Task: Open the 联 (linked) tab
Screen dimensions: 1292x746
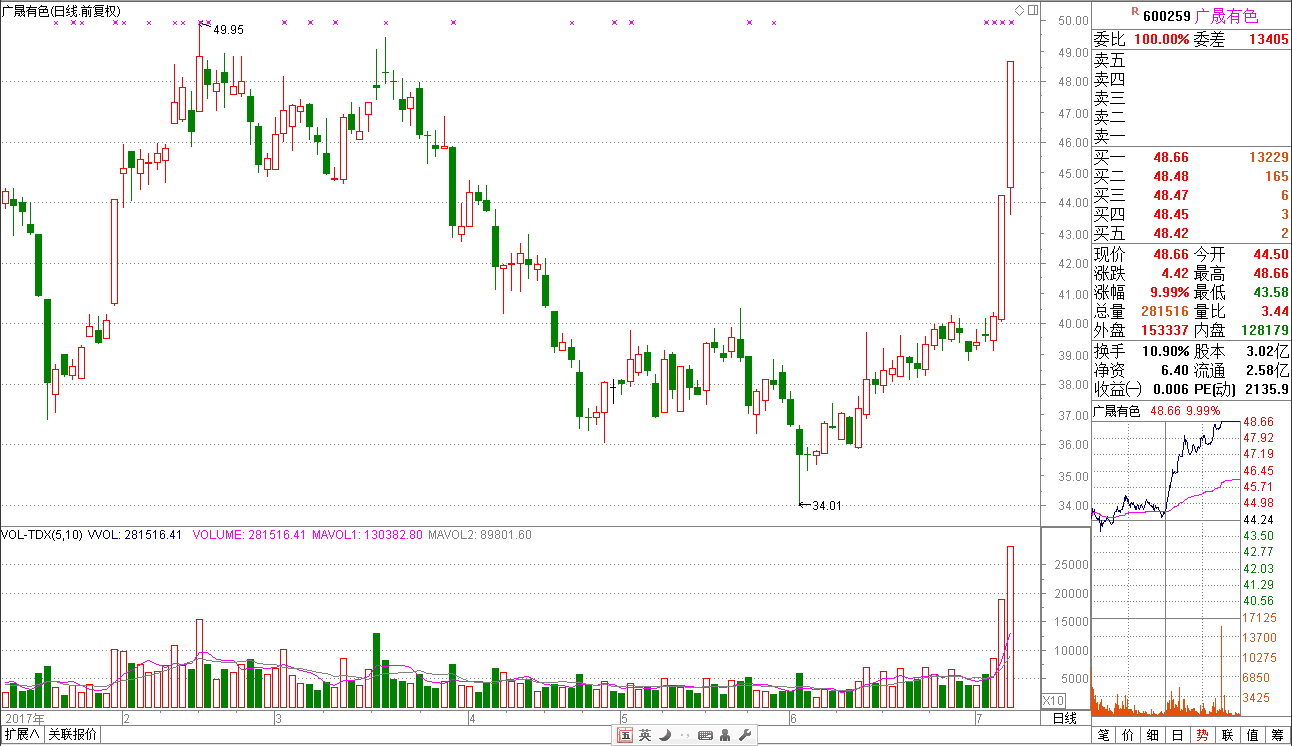Action: pos(1228,735)
